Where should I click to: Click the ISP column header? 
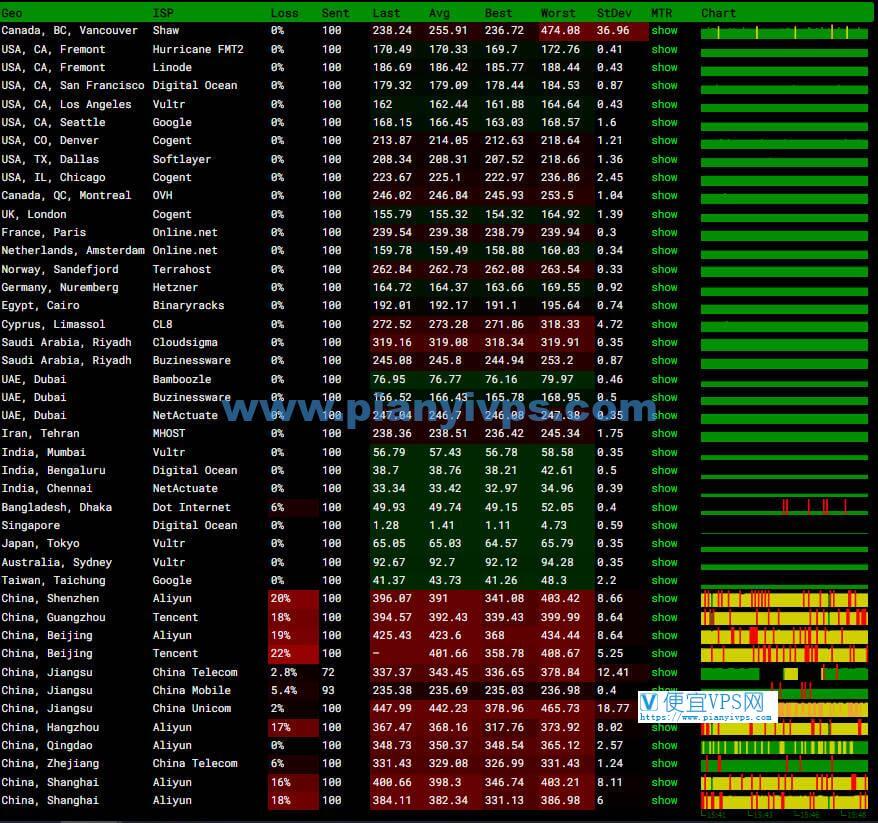pyautogui.click(x=163, y=13)
